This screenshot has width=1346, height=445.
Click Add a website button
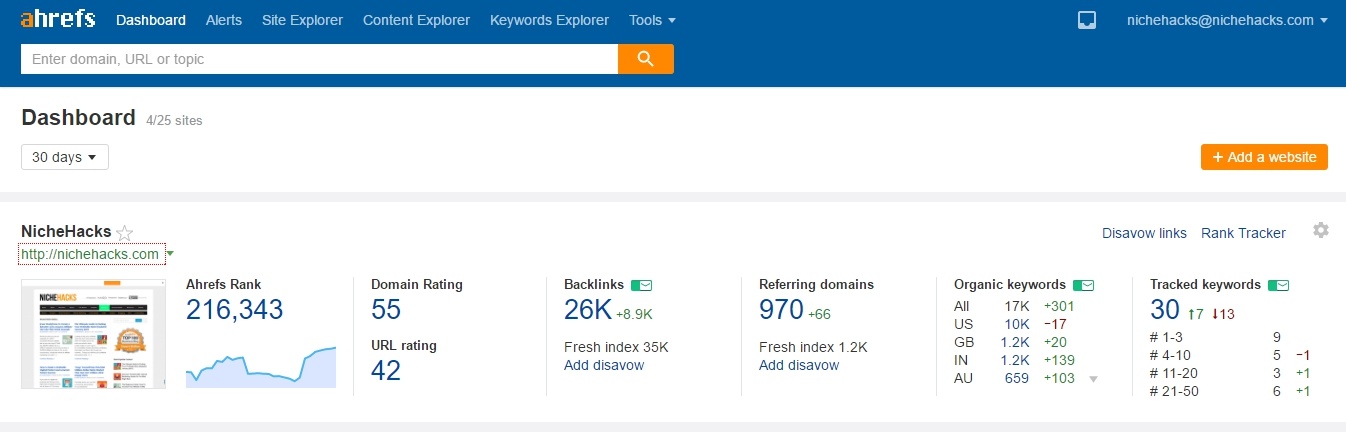click(x=1265, y=157)
